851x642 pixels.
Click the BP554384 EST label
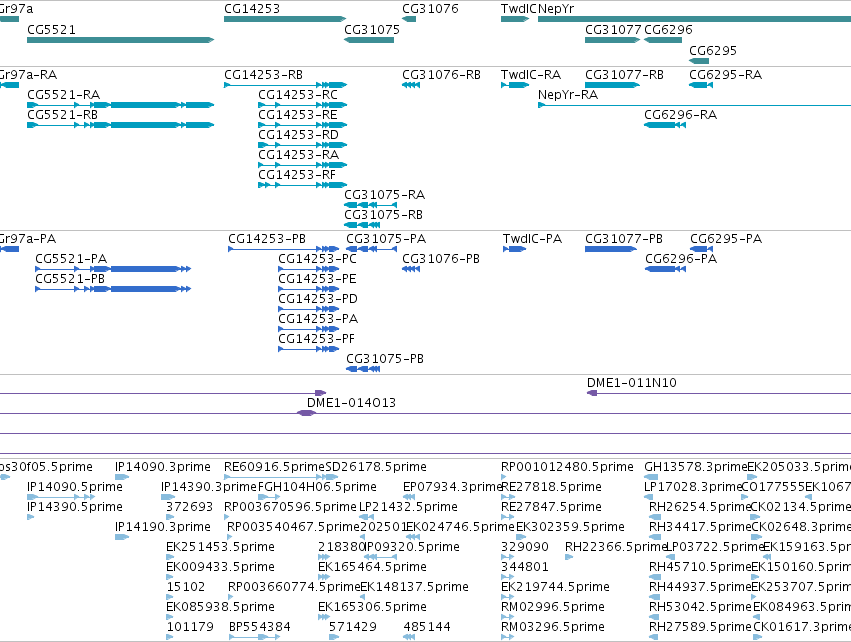260,627
